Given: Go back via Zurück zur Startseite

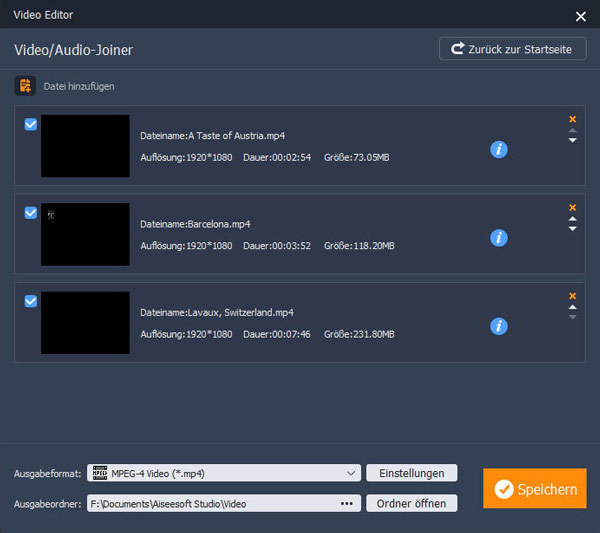Looking at the screenshot, I should coord(512,49).
